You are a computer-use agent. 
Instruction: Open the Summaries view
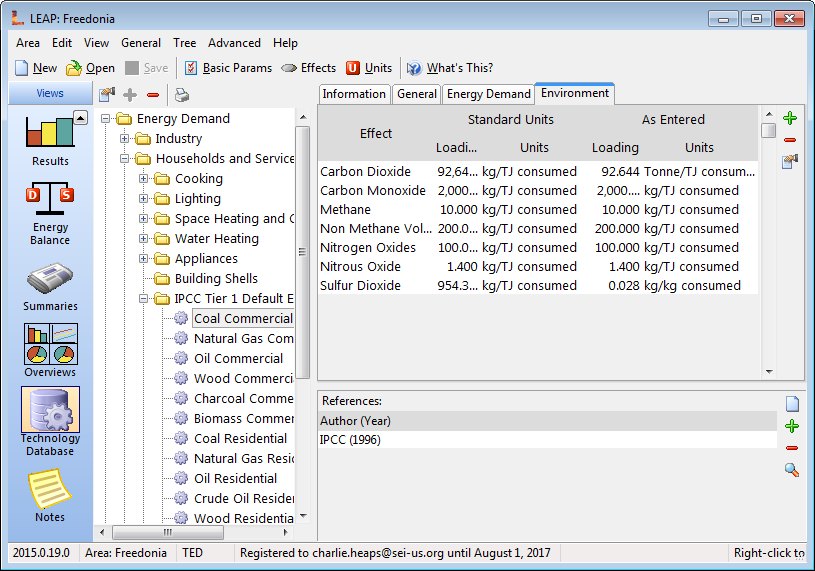point(50,287)
